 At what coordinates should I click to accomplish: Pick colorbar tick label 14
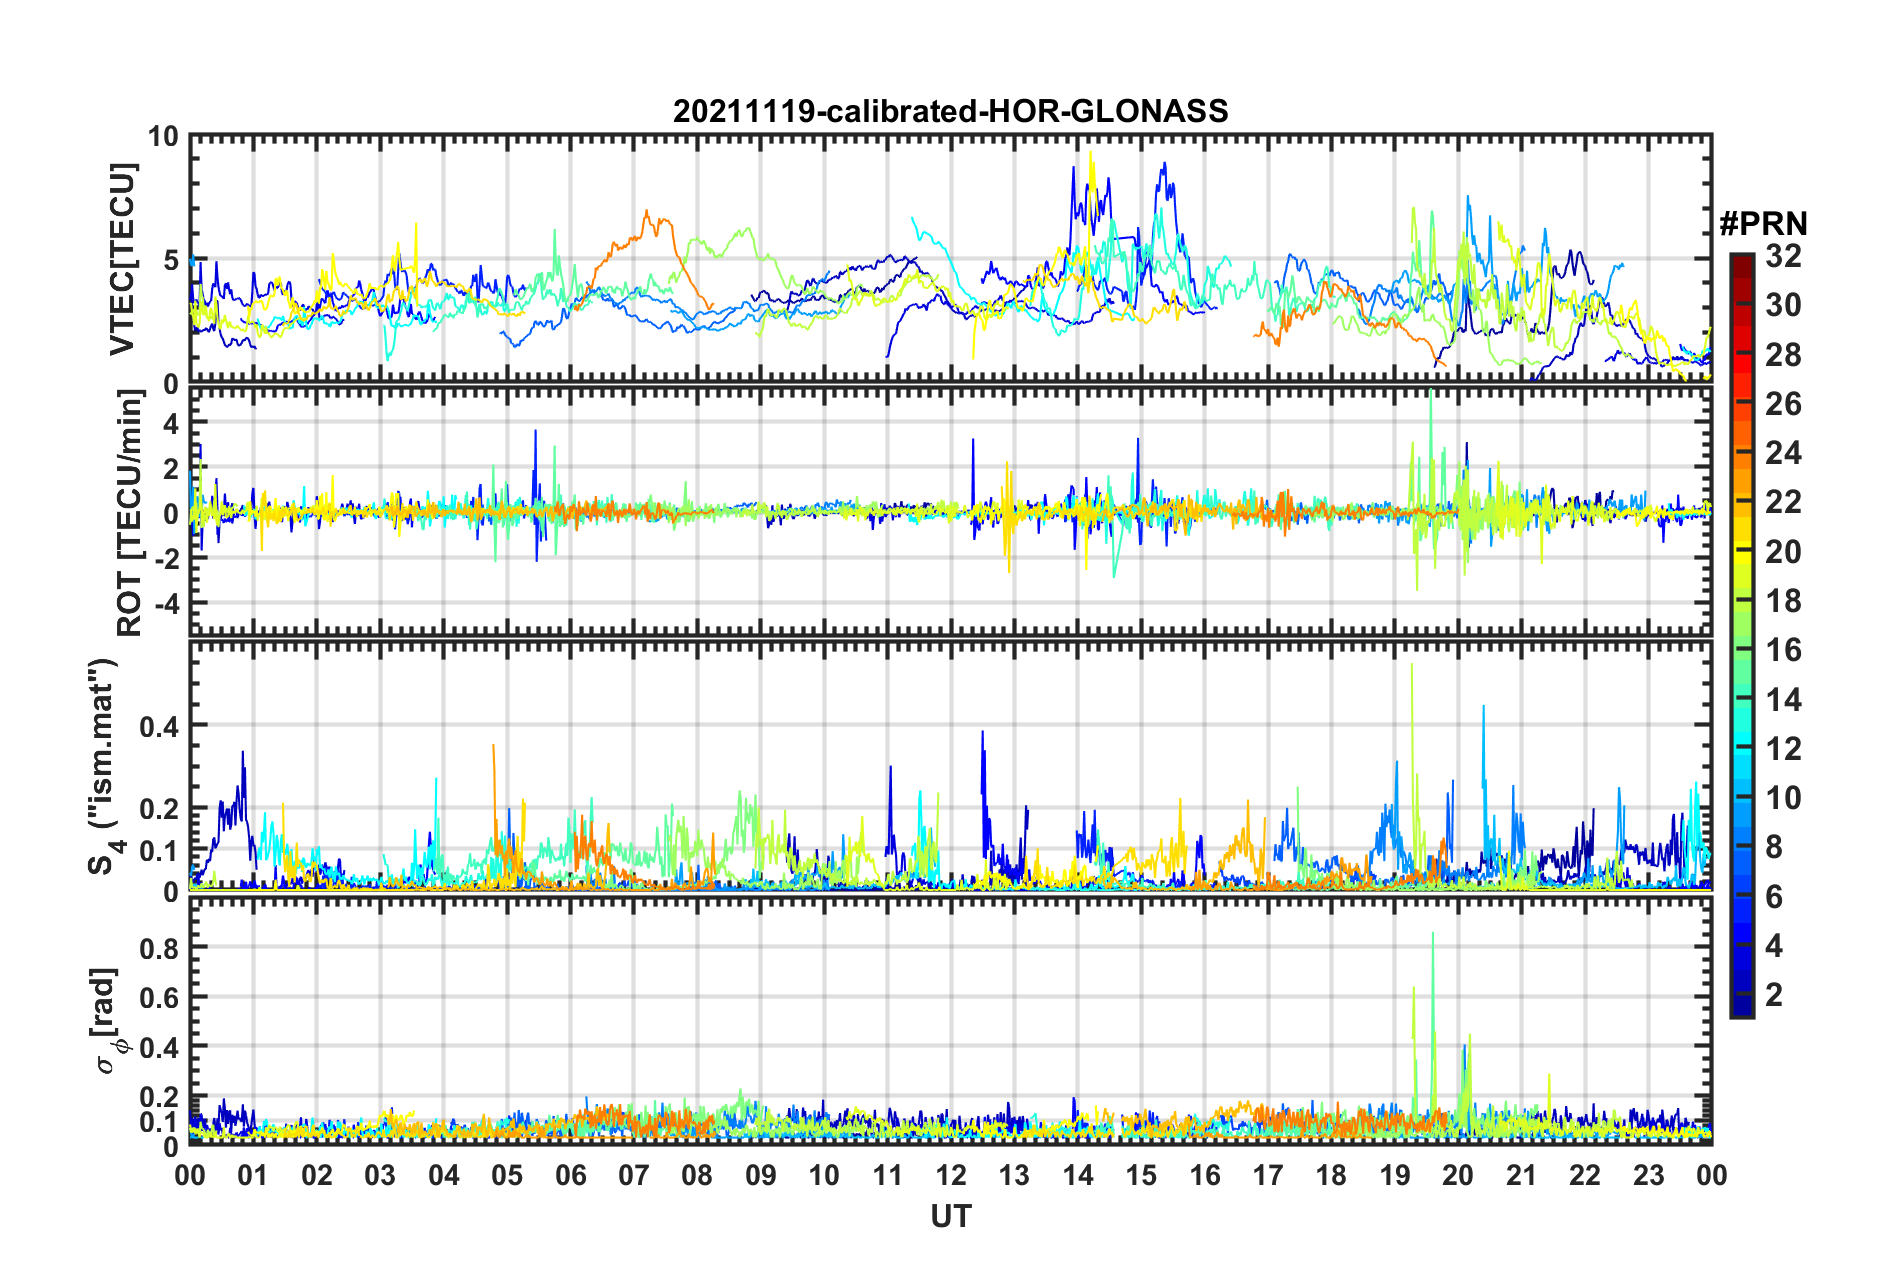[x=1783, y=700]
